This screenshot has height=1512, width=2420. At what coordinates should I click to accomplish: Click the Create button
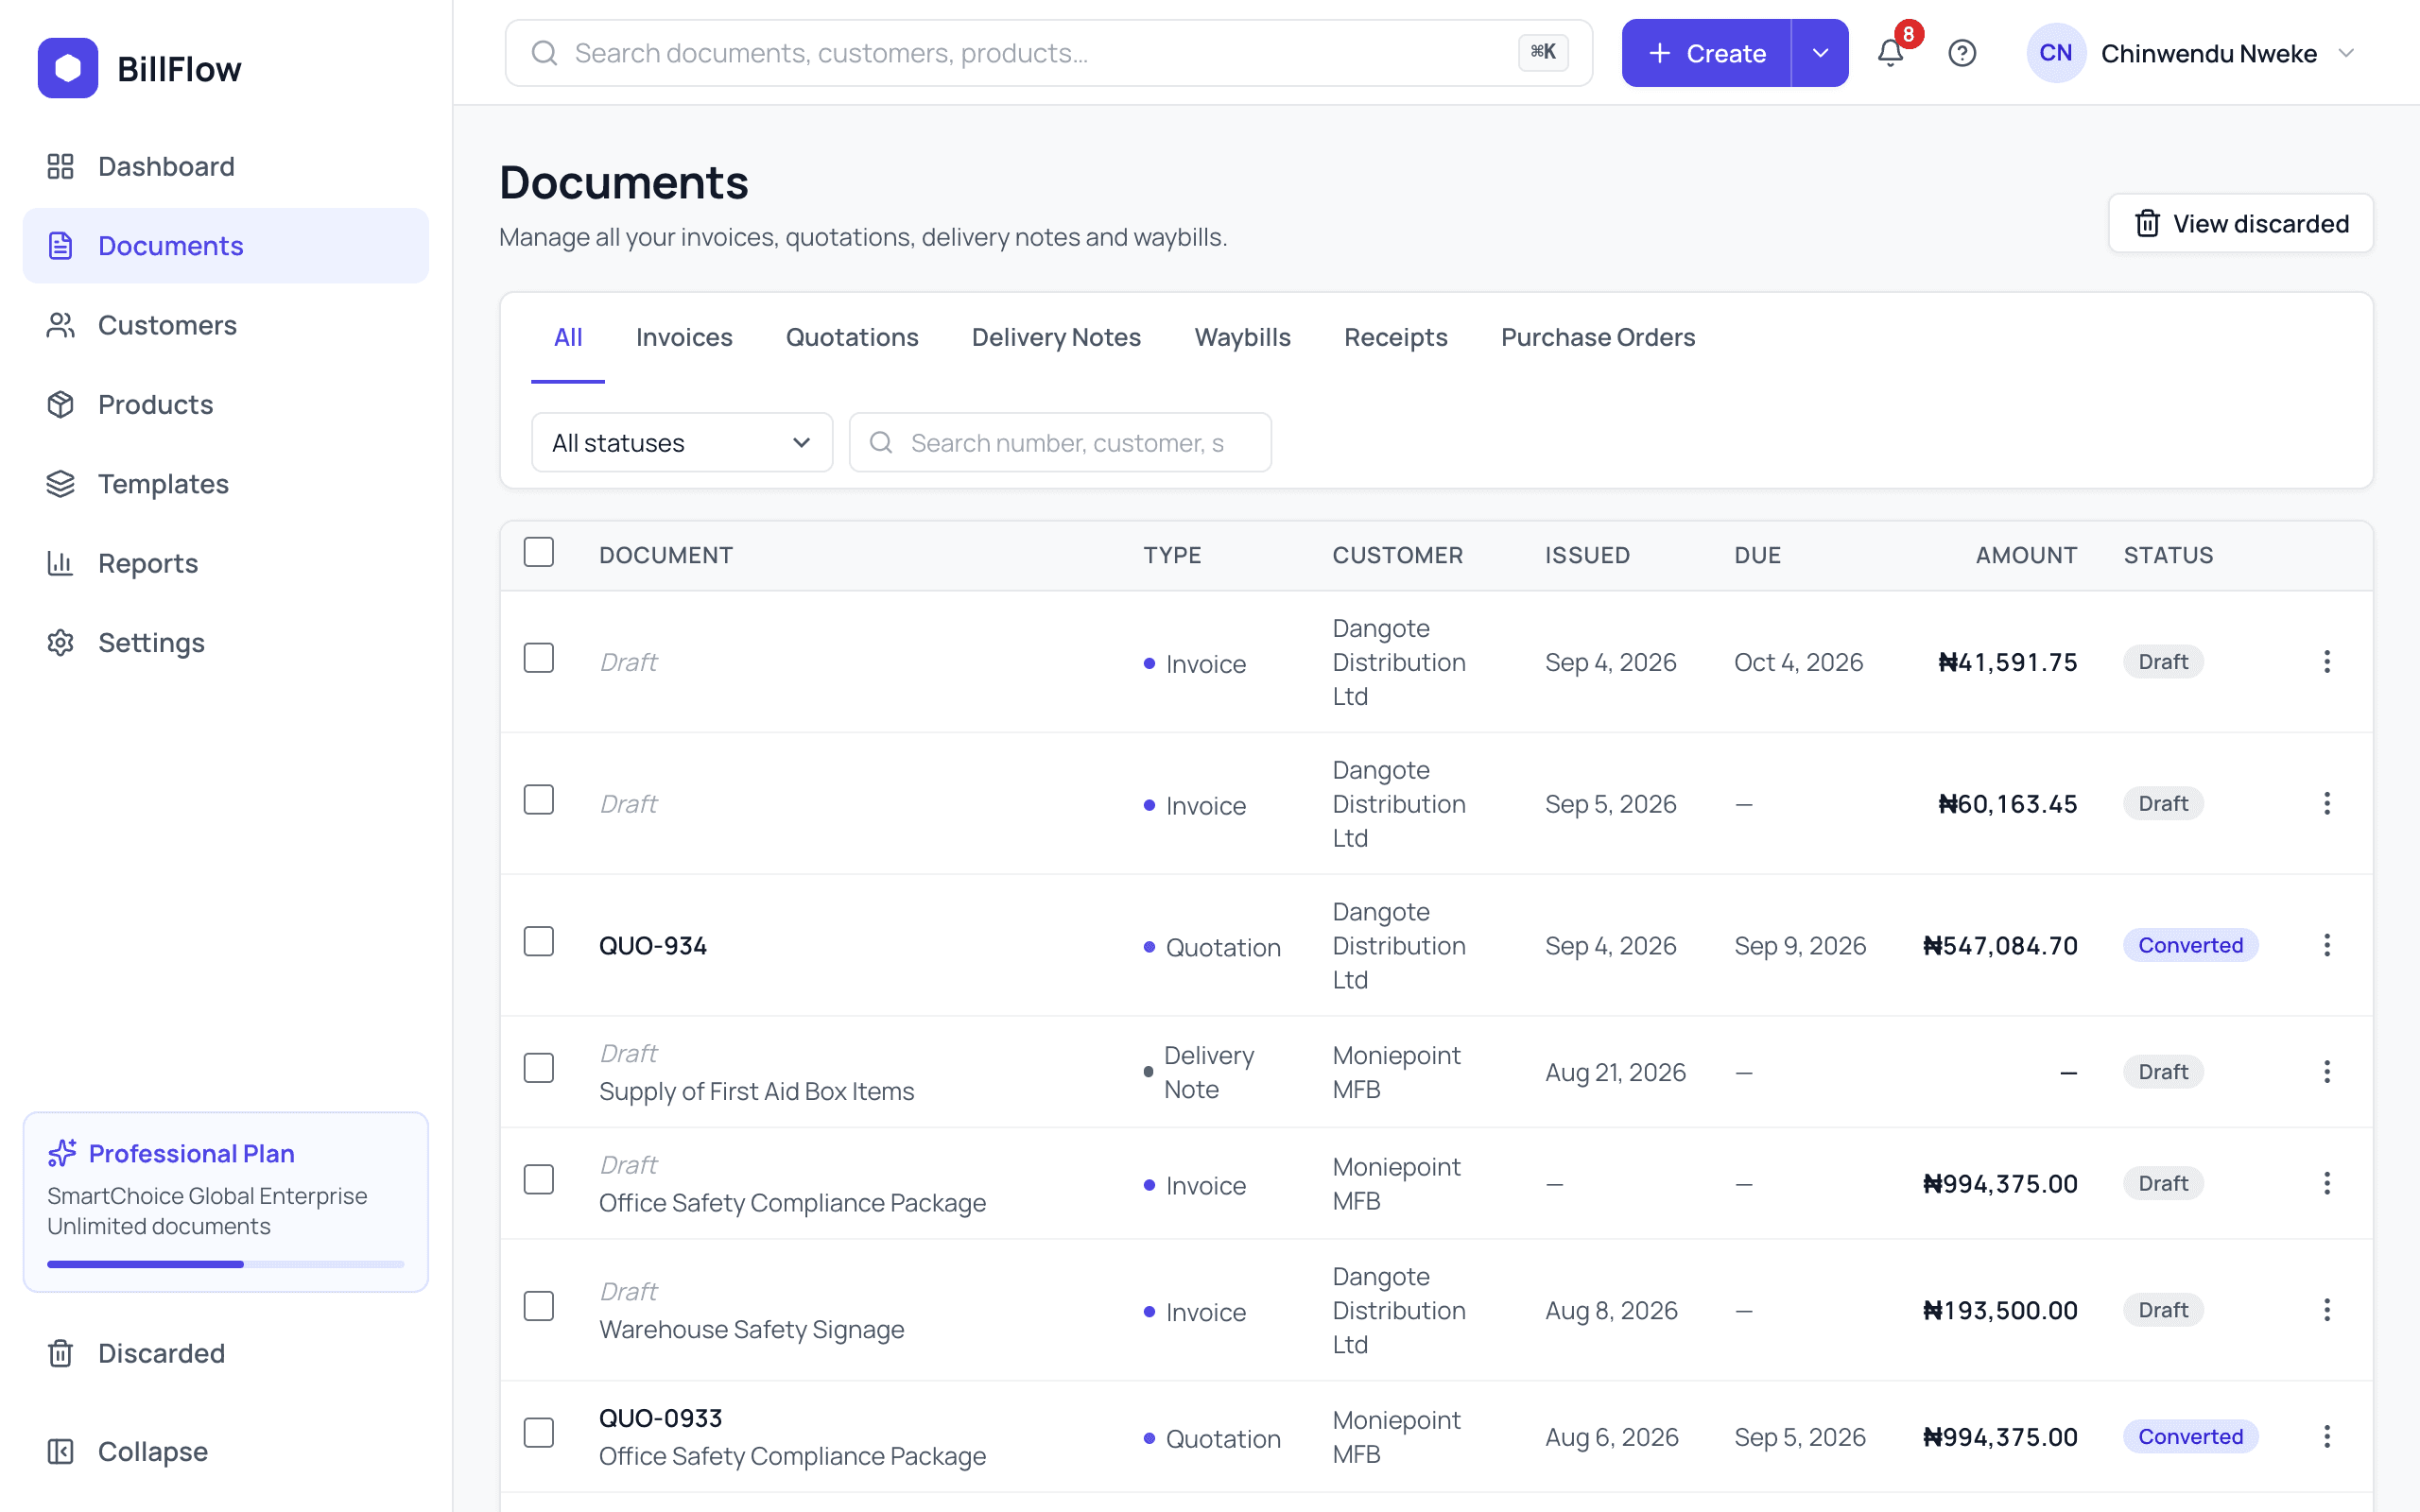click(1706, 53)
